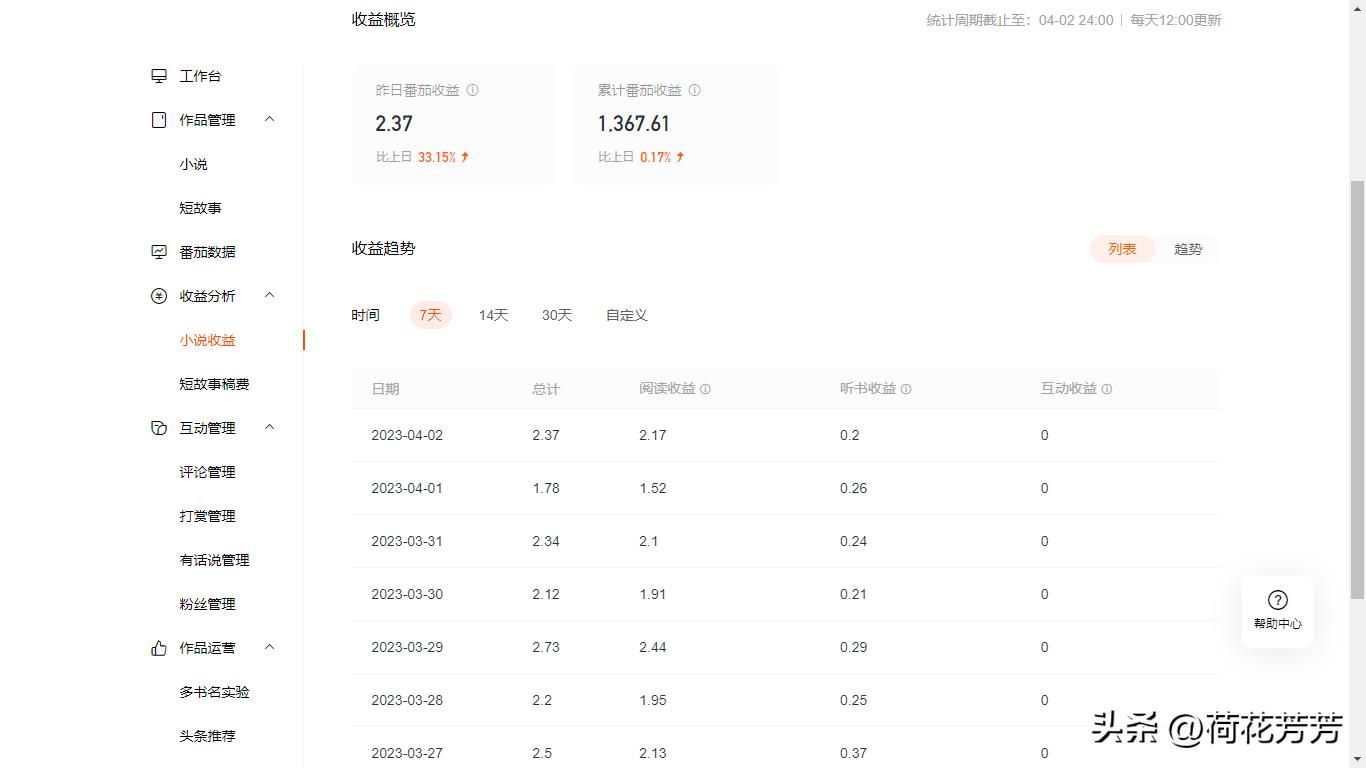Collapse the 收益分析 section chevron
Screen dimensions: 1366x768
[269, 296]
